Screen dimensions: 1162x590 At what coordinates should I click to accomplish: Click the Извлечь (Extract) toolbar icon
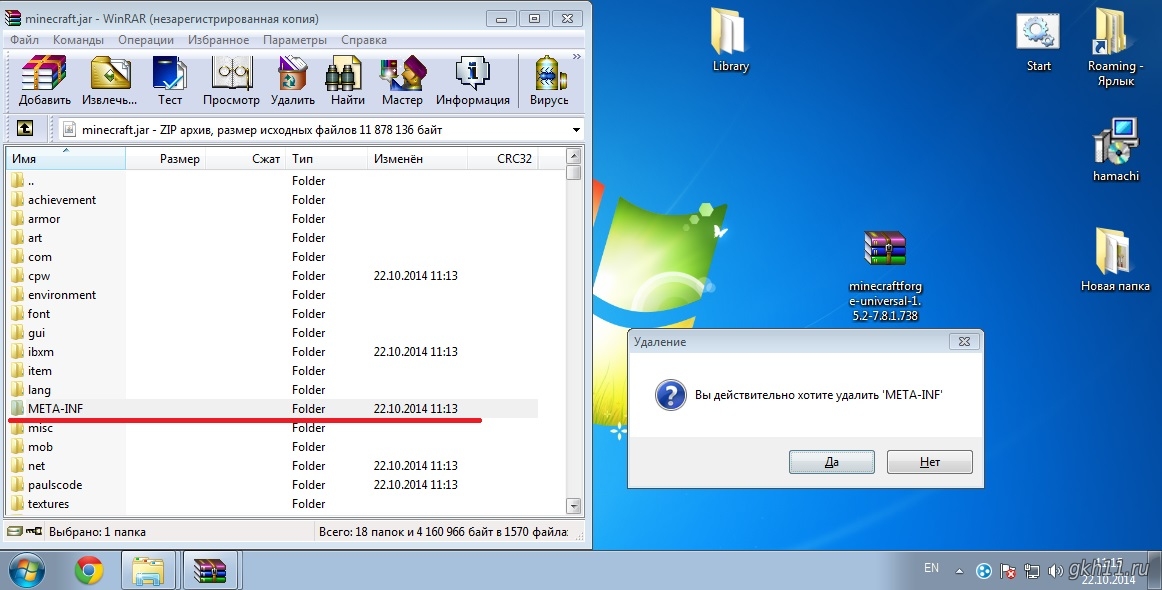[110, 81]
